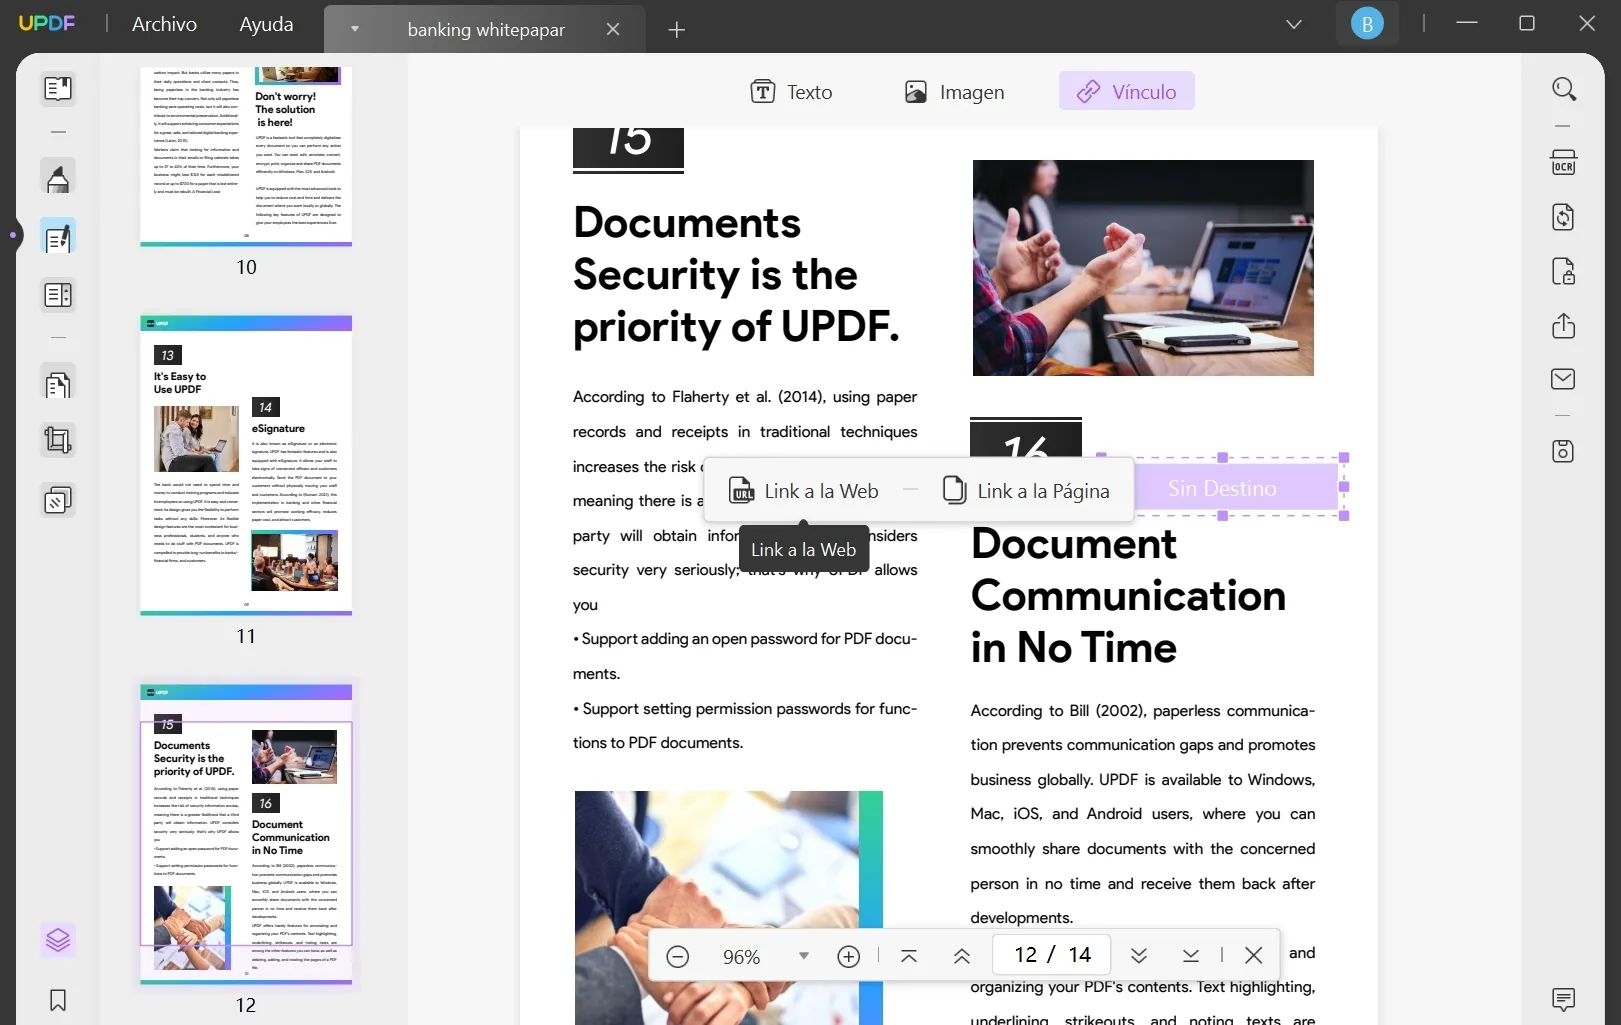Choose Link a la Web option

pyautogui.click(x=804, y=491)
